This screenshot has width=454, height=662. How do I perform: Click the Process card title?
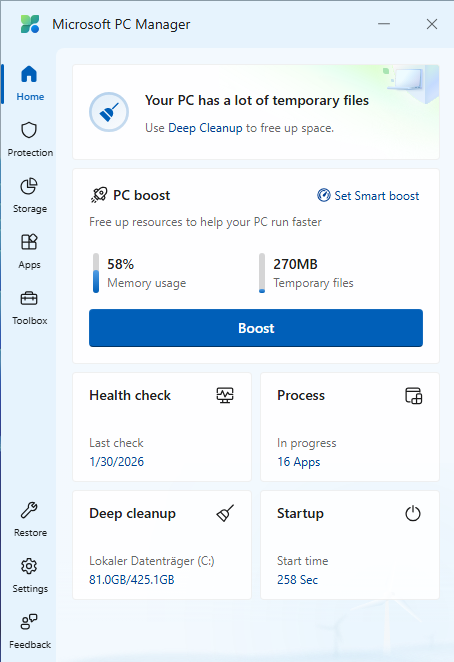301,396
